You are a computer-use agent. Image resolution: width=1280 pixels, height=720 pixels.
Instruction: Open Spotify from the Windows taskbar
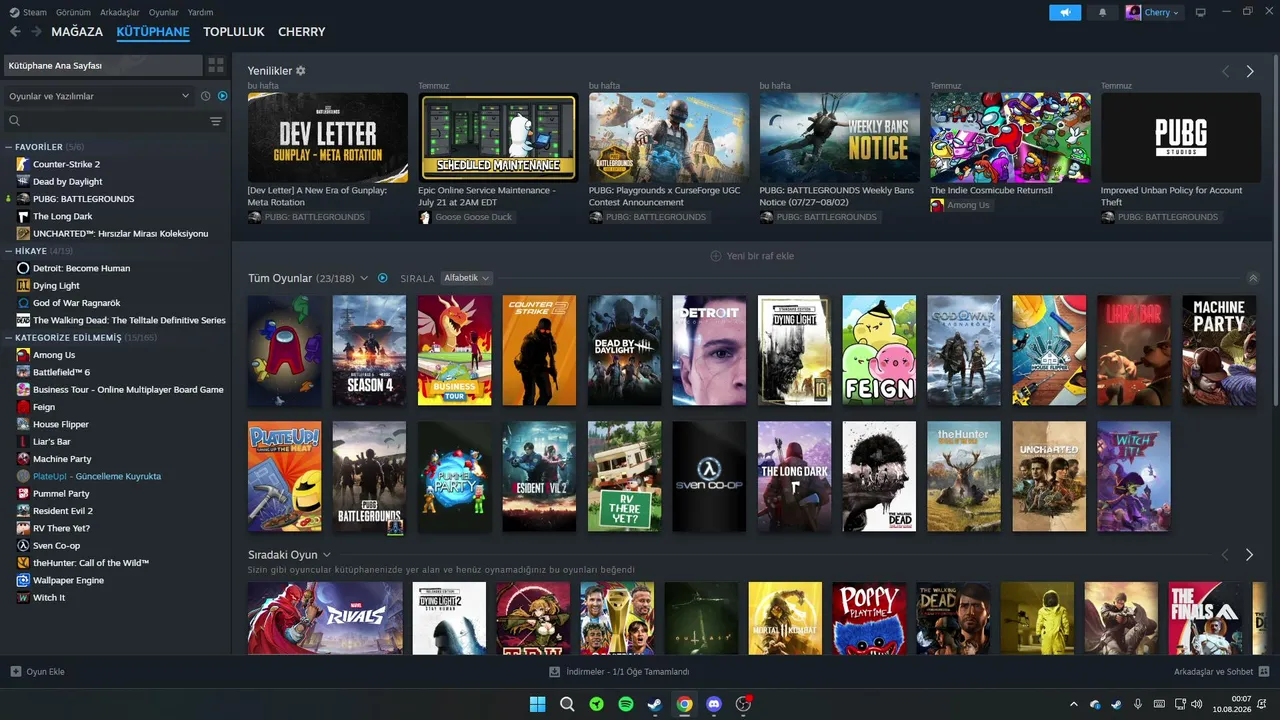[x=626, y=704]
